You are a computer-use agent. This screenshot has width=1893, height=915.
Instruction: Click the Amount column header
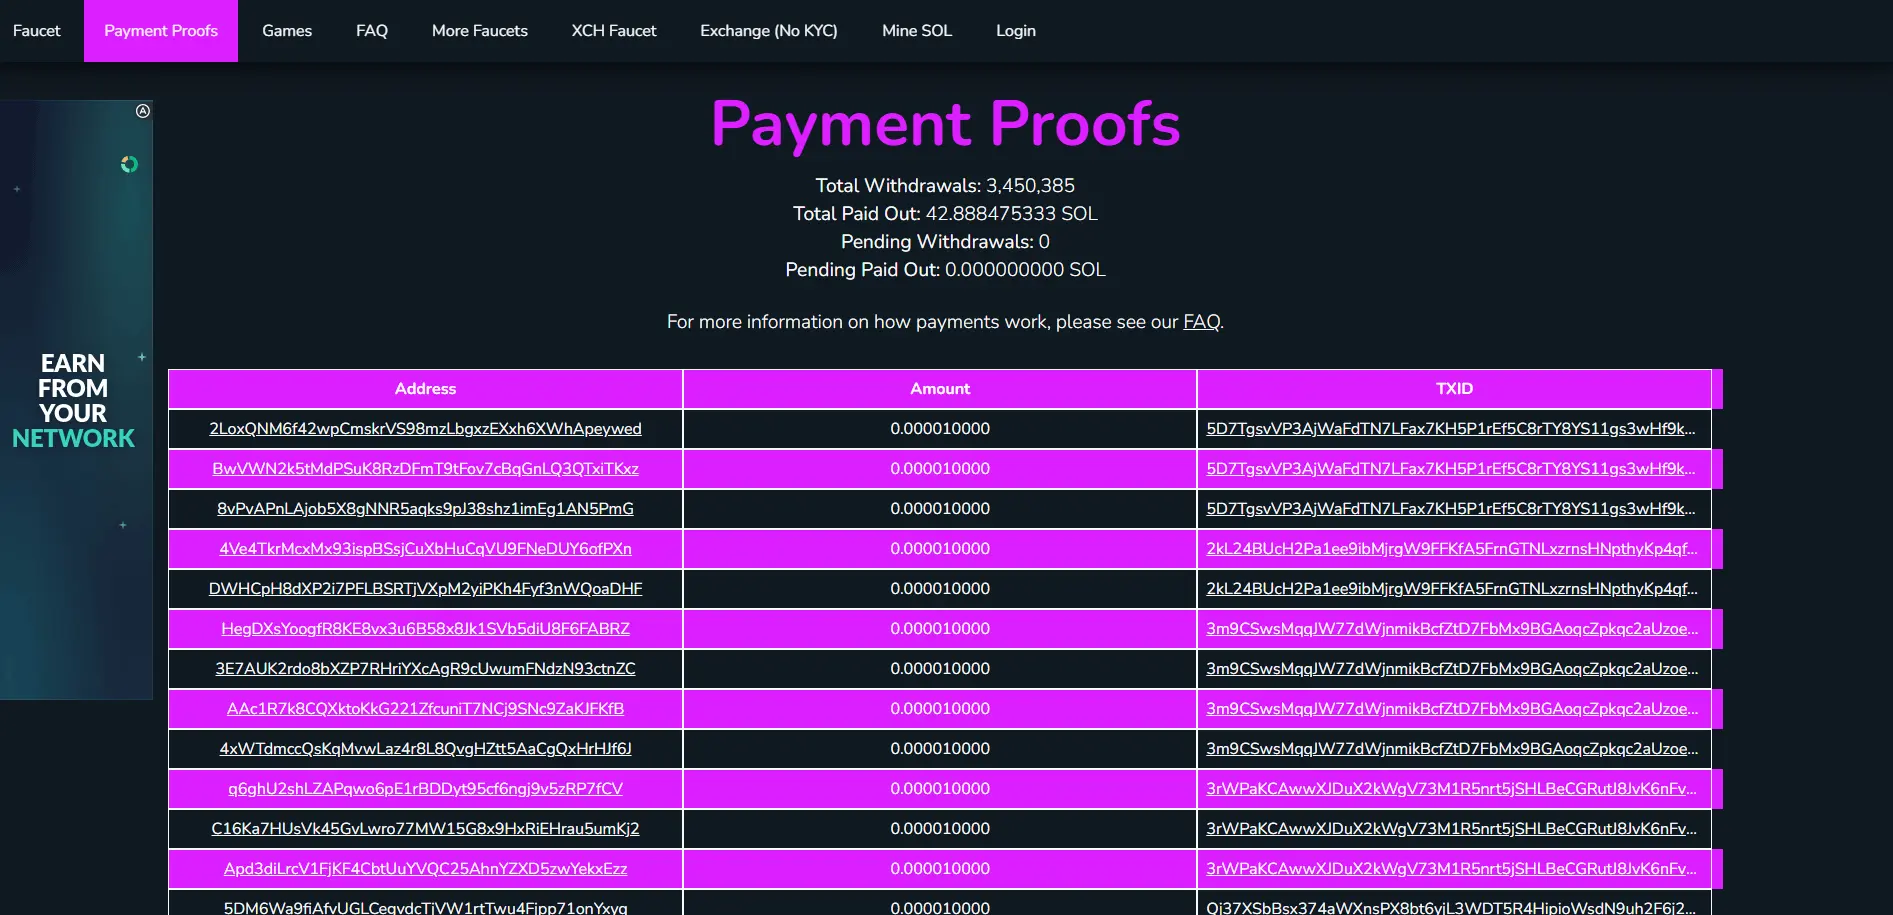940,389
